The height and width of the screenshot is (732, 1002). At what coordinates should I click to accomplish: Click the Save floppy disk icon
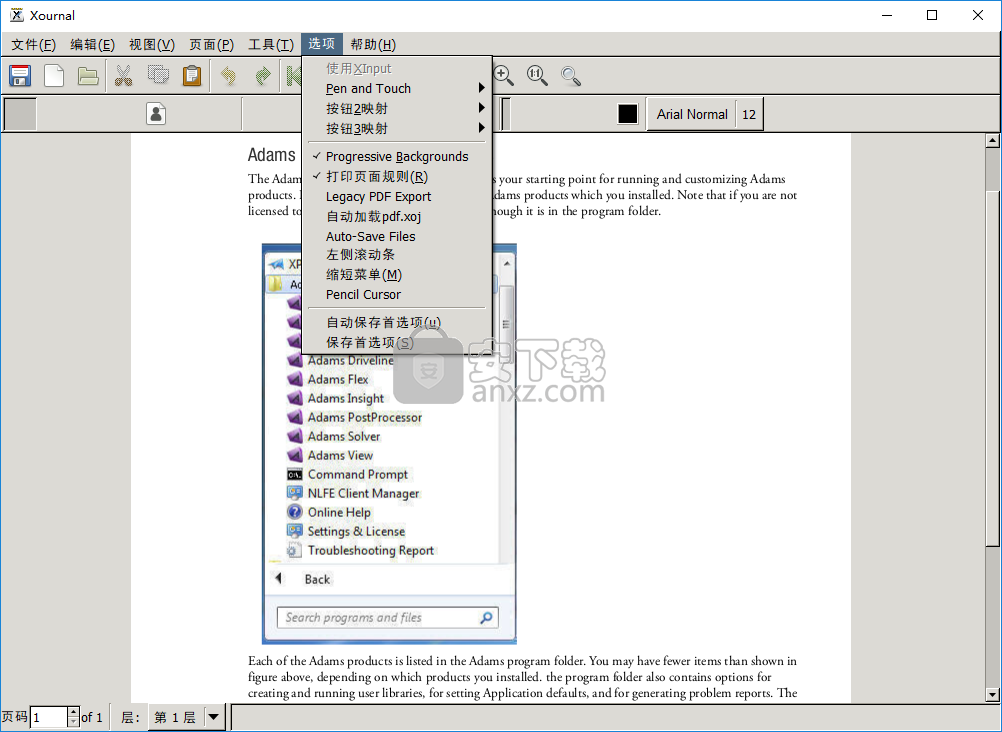[20, 75]
